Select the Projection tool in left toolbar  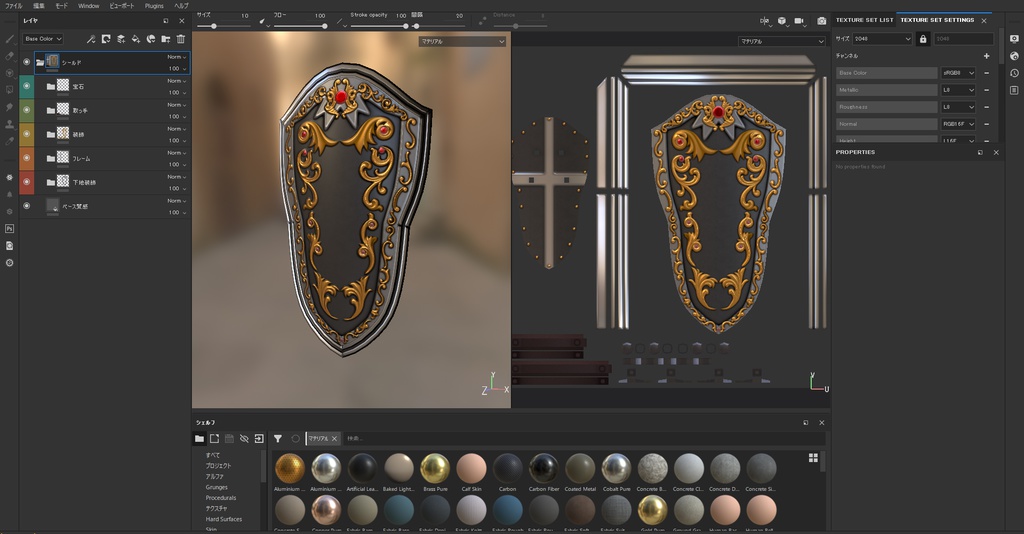9,73
